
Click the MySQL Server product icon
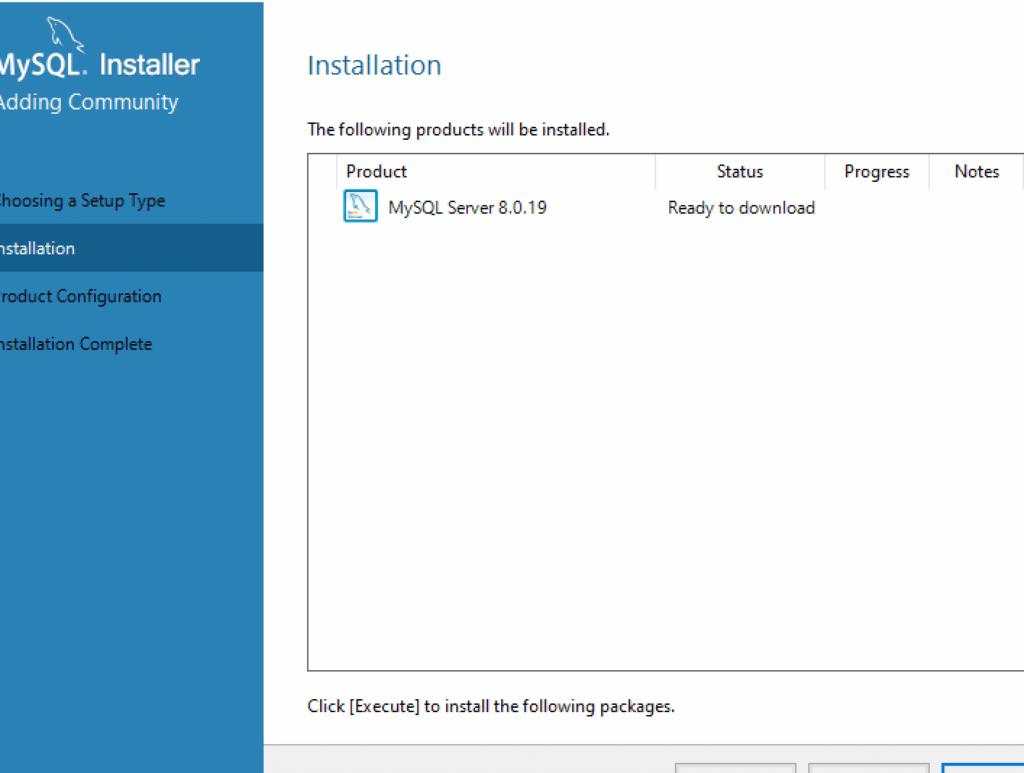(360, 206)
